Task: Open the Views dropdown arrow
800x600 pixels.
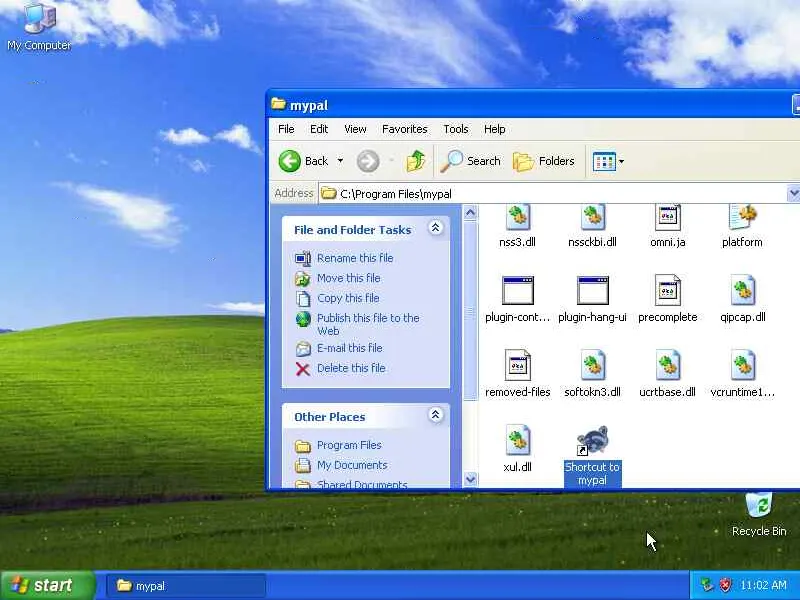Action: click(621, 162)
